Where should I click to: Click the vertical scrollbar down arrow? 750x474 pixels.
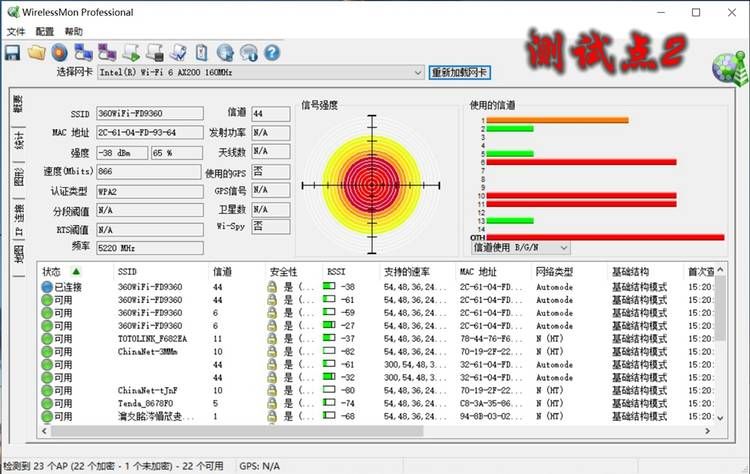coord(720,418)
